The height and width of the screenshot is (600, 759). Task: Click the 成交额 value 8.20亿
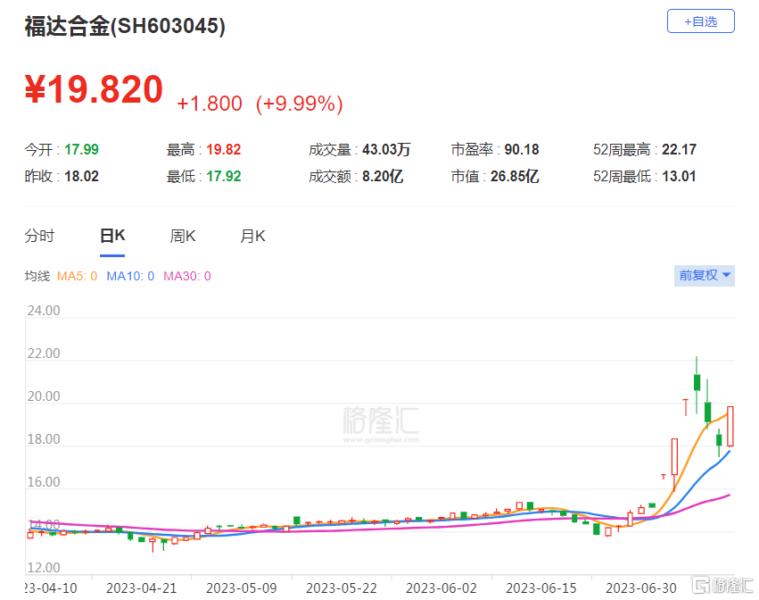click(x=382, y=176)
